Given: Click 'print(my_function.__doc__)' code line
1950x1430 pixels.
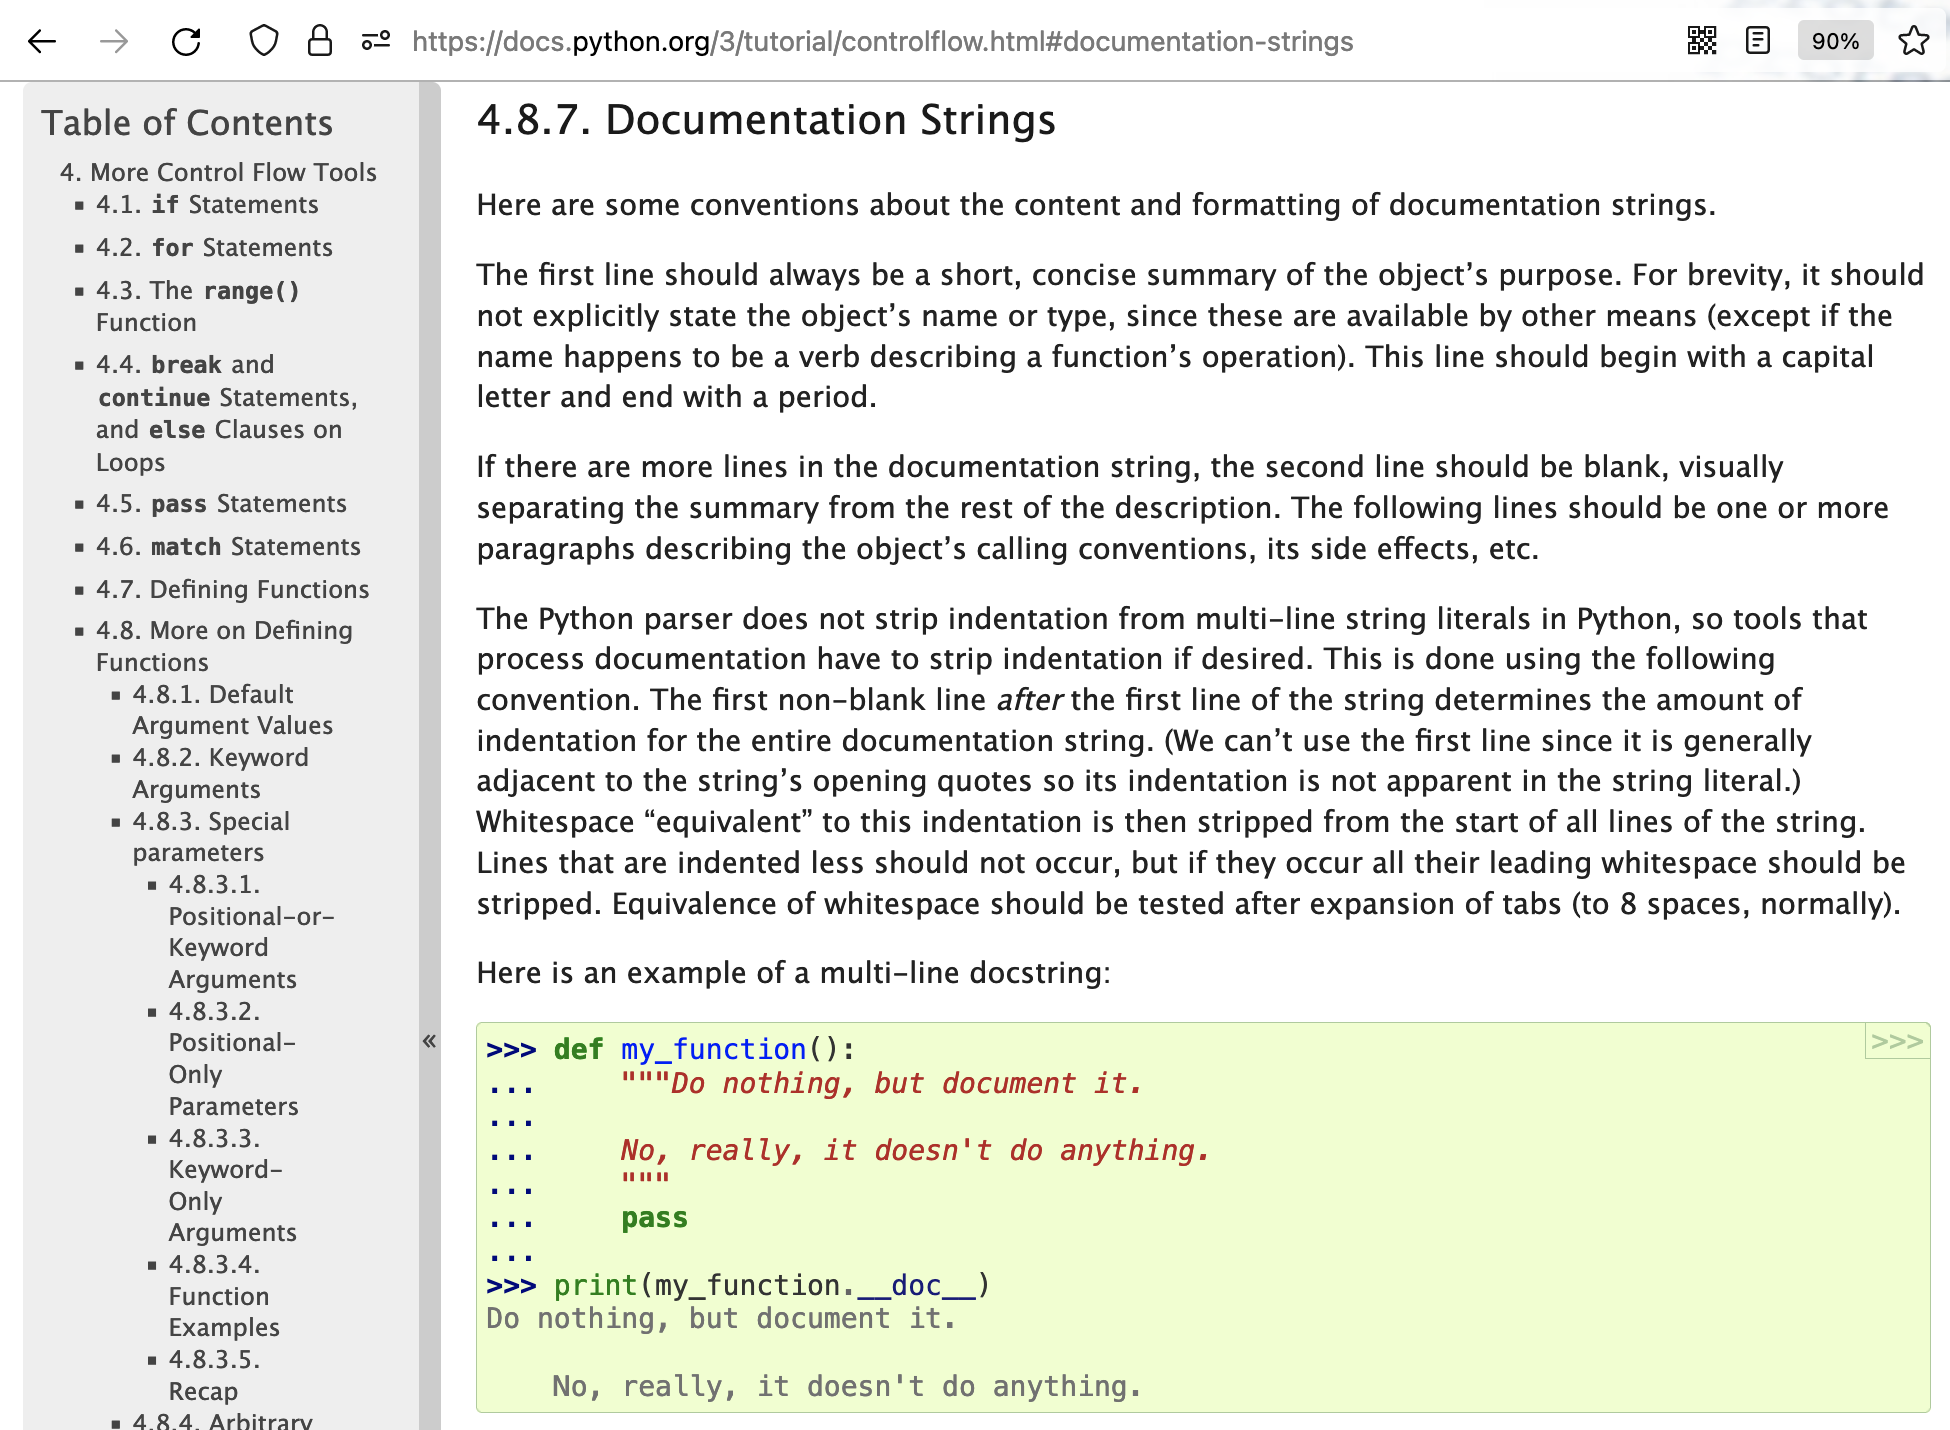Looking at the screenshot, I should 772,1285.
